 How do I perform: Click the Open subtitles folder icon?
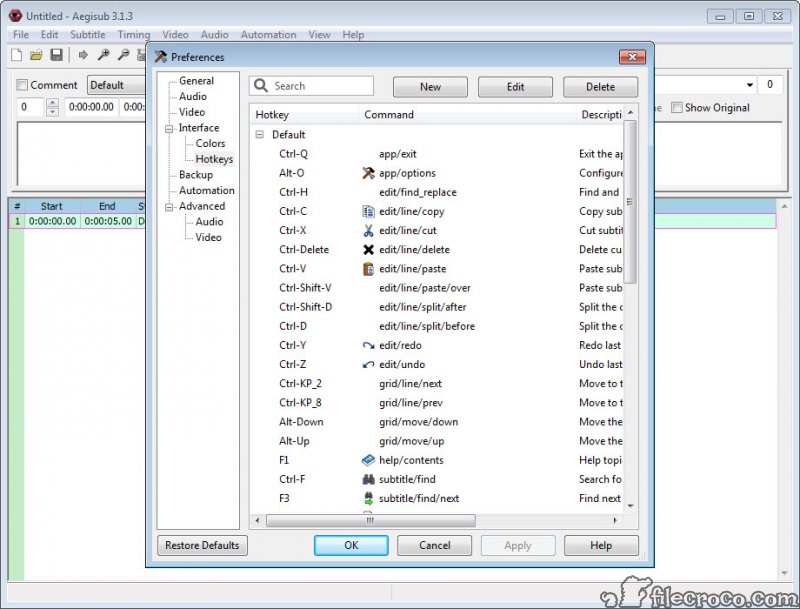(x=36, y=55)
